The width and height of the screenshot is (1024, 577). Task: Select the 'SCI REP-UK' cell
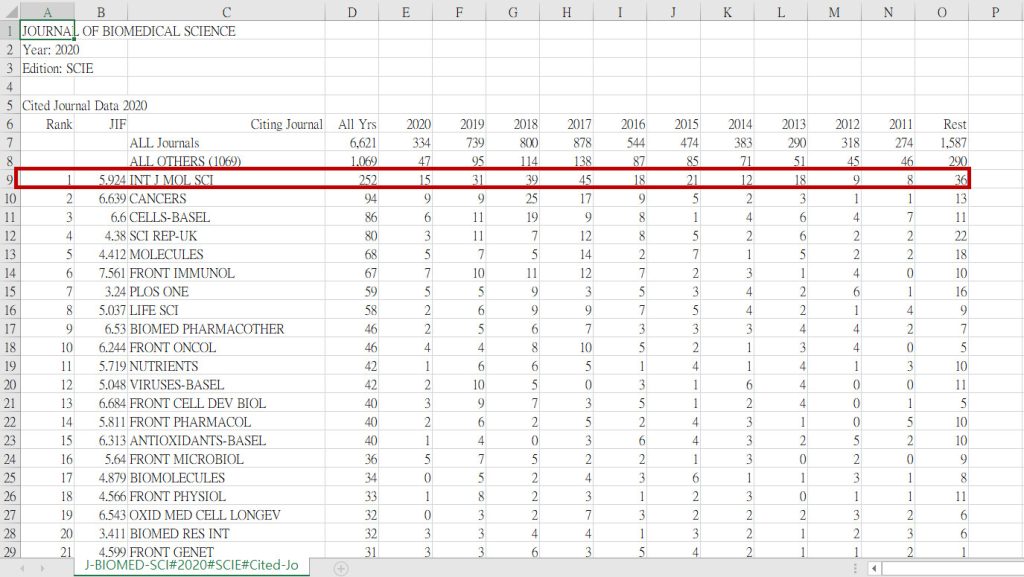click(x=226, y=236)
